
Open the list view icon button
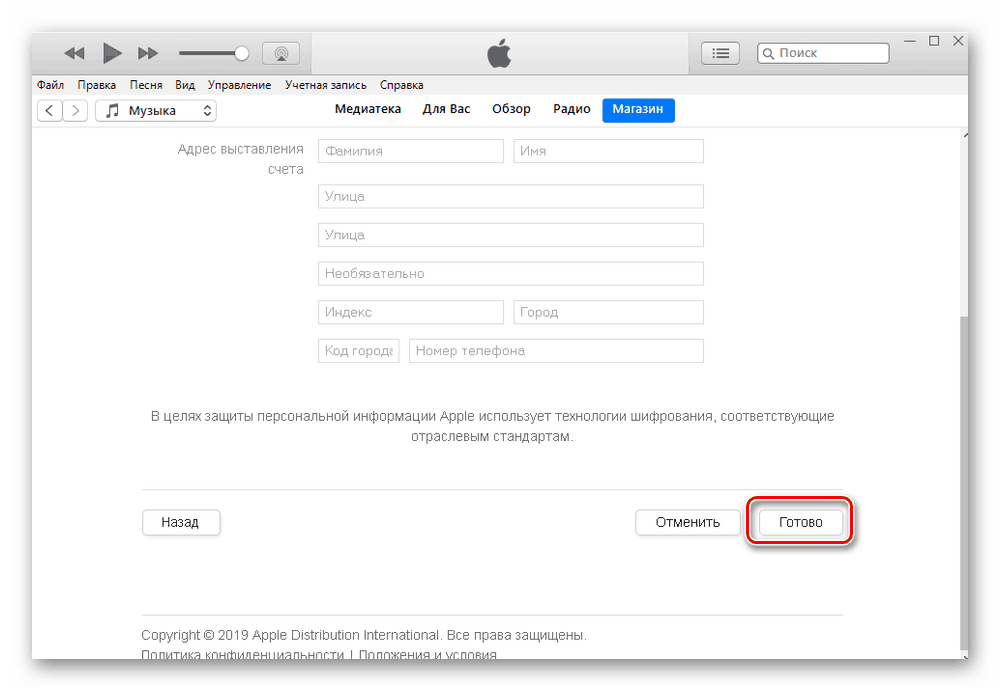[720, 53]
